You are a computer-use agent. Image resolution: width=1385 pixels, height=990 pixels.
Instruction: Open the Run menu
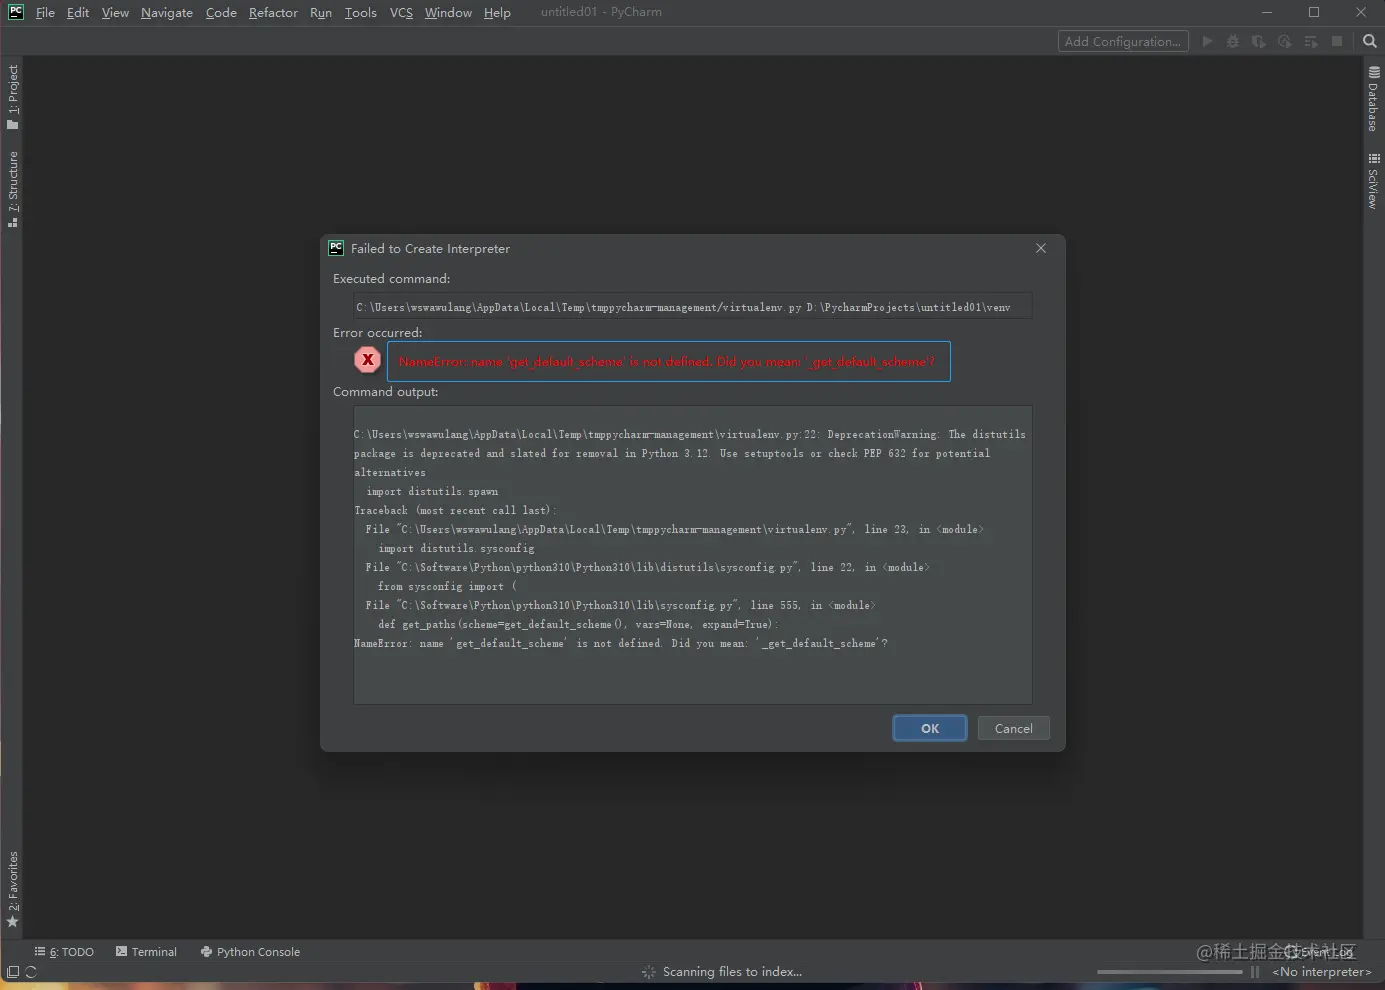(x=321, y=12)
